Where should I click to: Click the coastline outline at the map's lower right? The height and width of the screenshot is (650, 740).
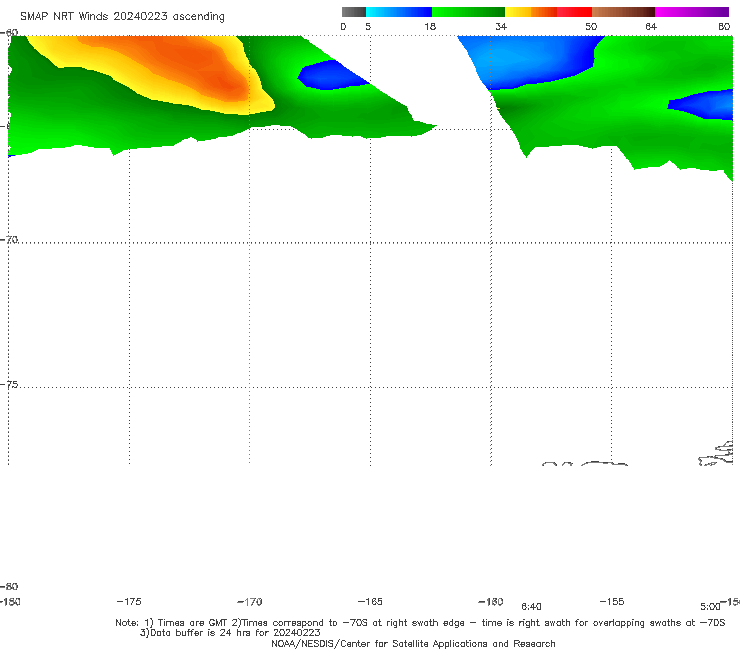coord(716,454)
